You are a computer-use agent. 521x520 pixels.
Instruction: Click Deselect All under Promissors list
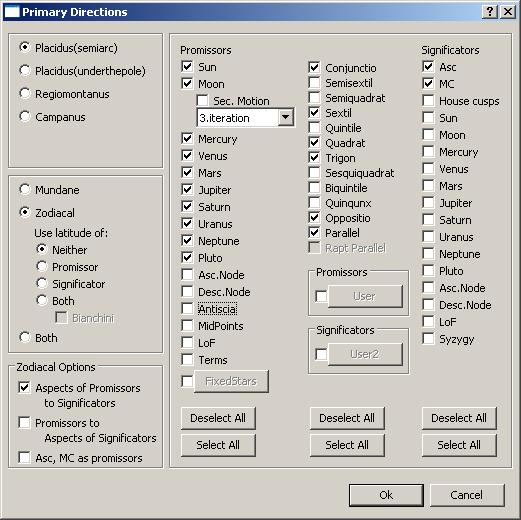(x=218, y=418)
